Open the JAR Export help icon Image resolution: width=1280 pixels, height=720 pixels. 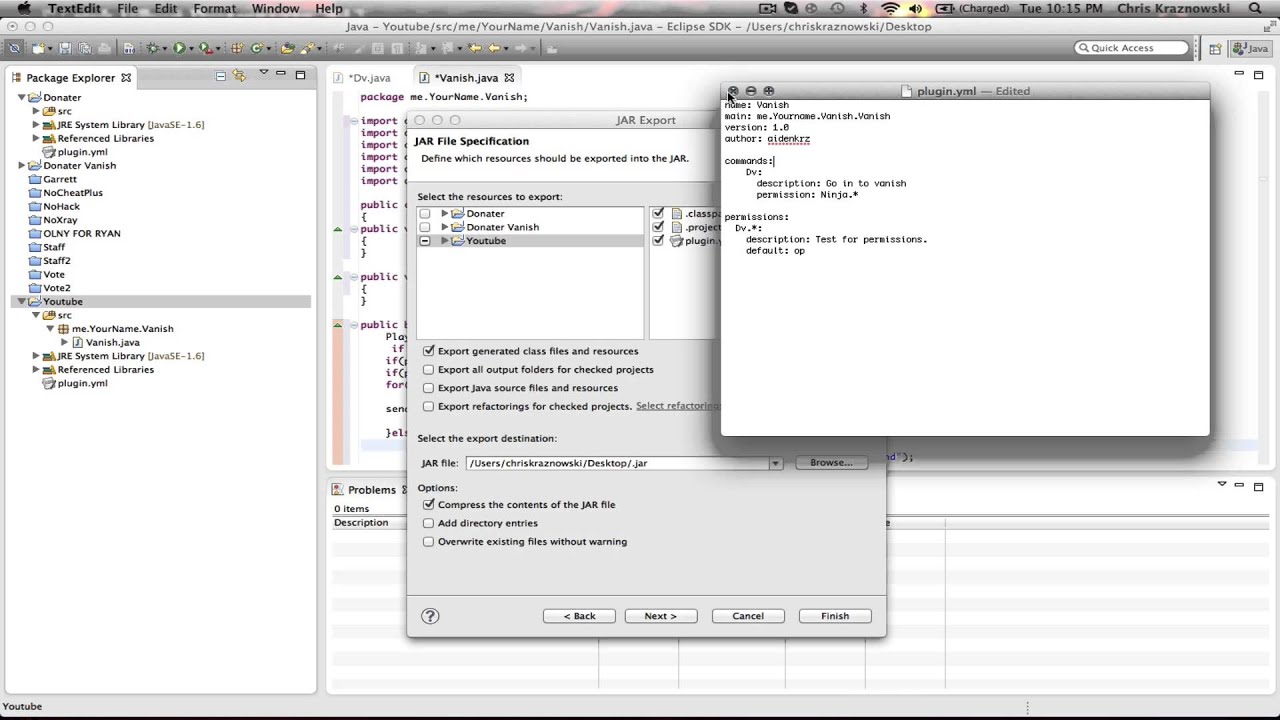point(430,616)
